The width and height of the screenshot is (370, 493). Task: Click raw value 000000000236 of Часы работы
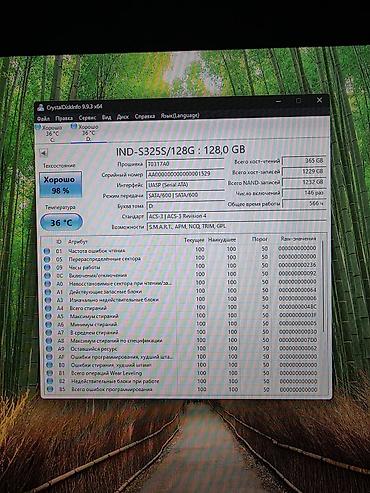(x=297, y=265)
